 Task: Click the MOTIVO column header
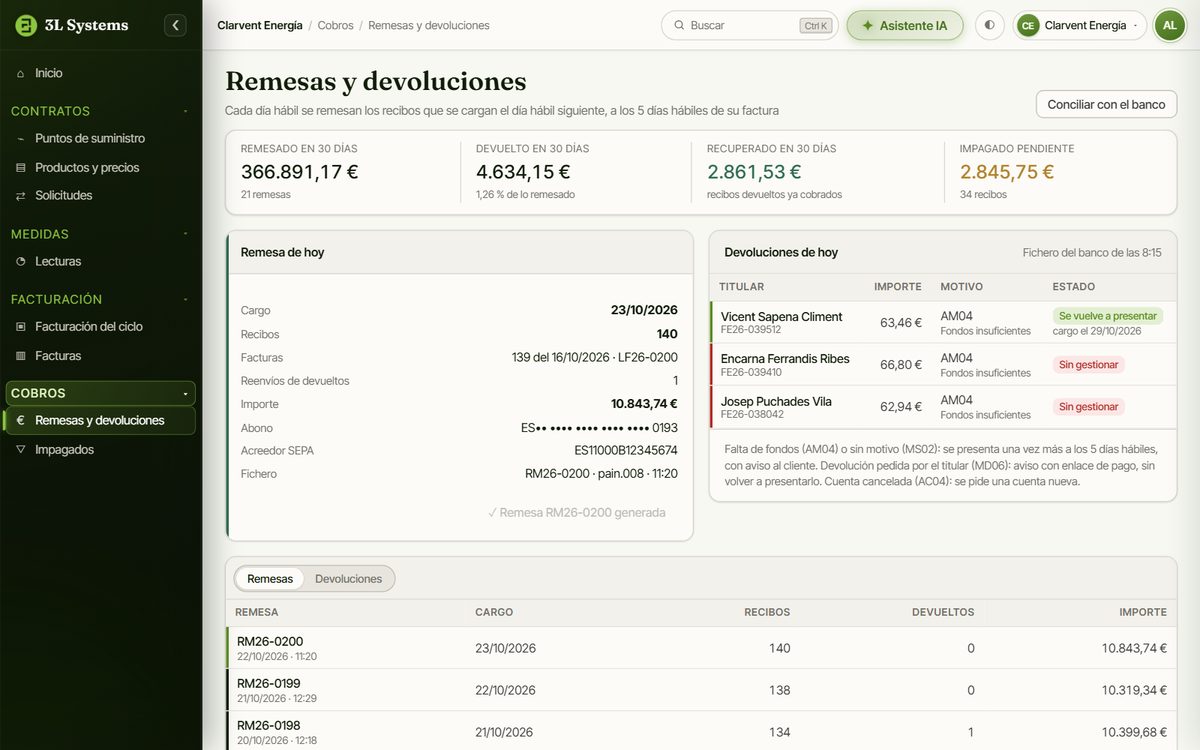pos(962,287)
